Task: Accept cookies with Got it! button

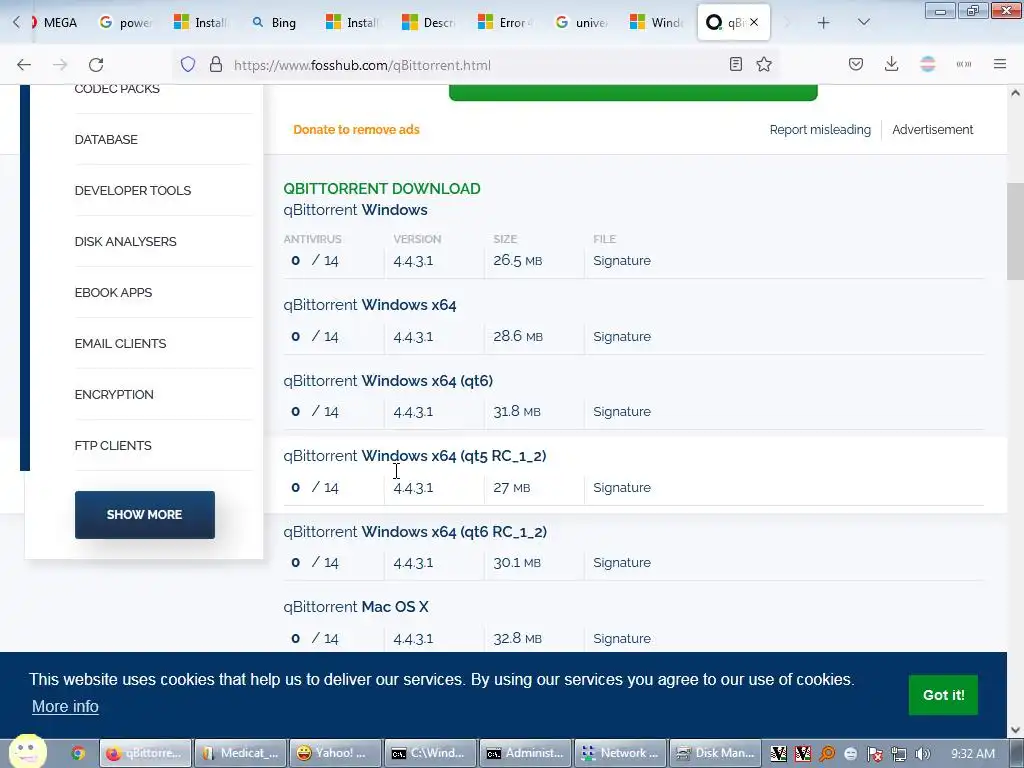Action: [x=943, y=695]
